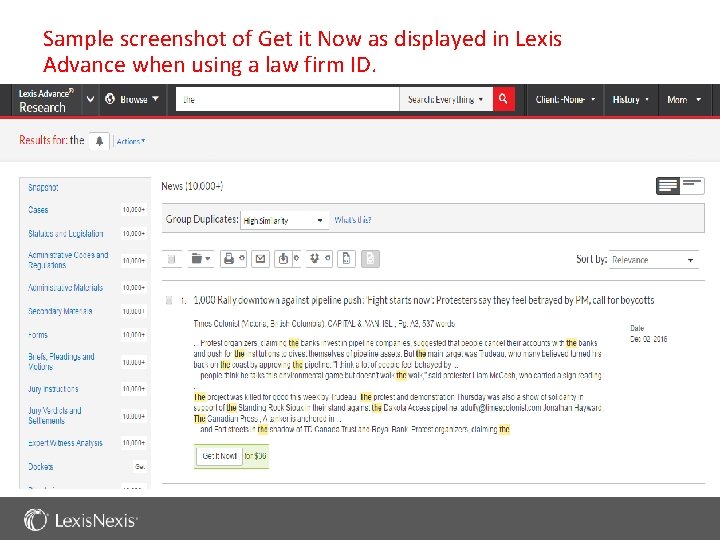This screenshot has height=540, width=720.
Task: Click the printer-friendly document icon
Action: pos(346,259)
